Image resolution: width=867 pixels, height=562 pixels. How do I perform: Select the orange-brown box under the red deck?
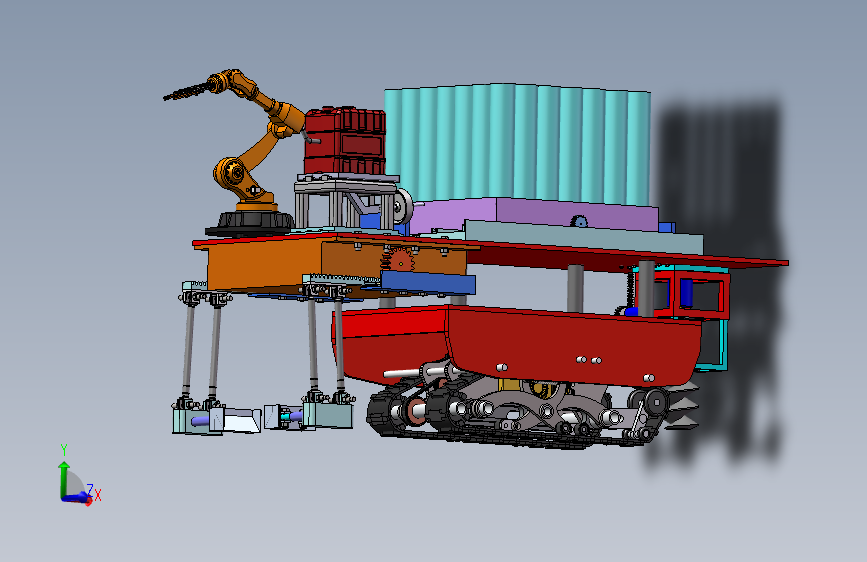[x=337, y=266]
